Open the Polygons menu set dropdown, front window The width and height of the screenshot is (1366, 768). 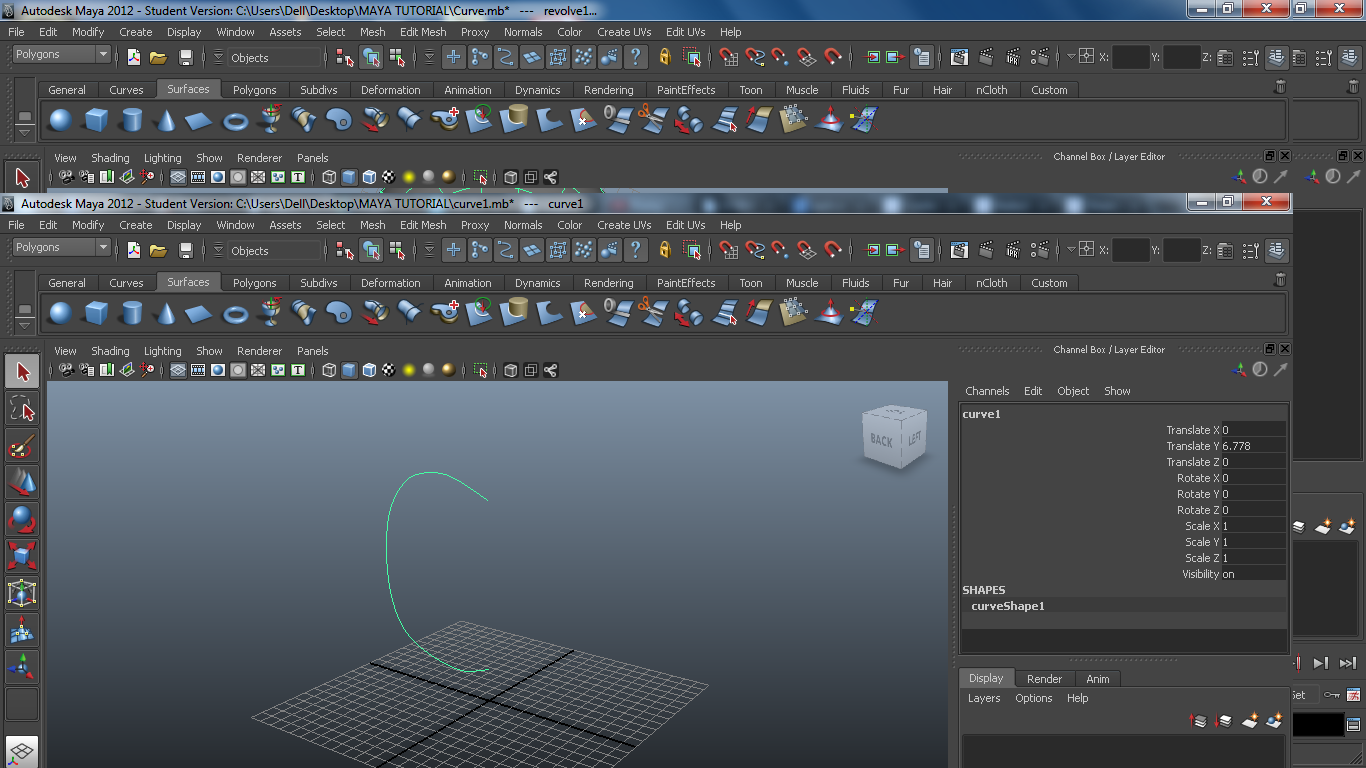61,248
